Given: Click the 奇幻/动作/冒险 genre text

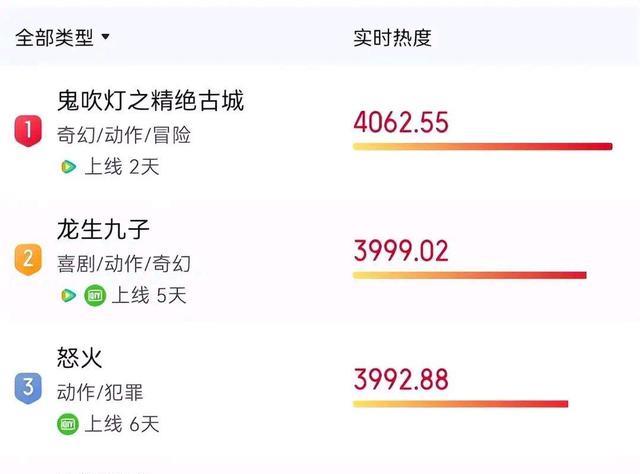Looking at the screenshot, I should coord(124,135).
